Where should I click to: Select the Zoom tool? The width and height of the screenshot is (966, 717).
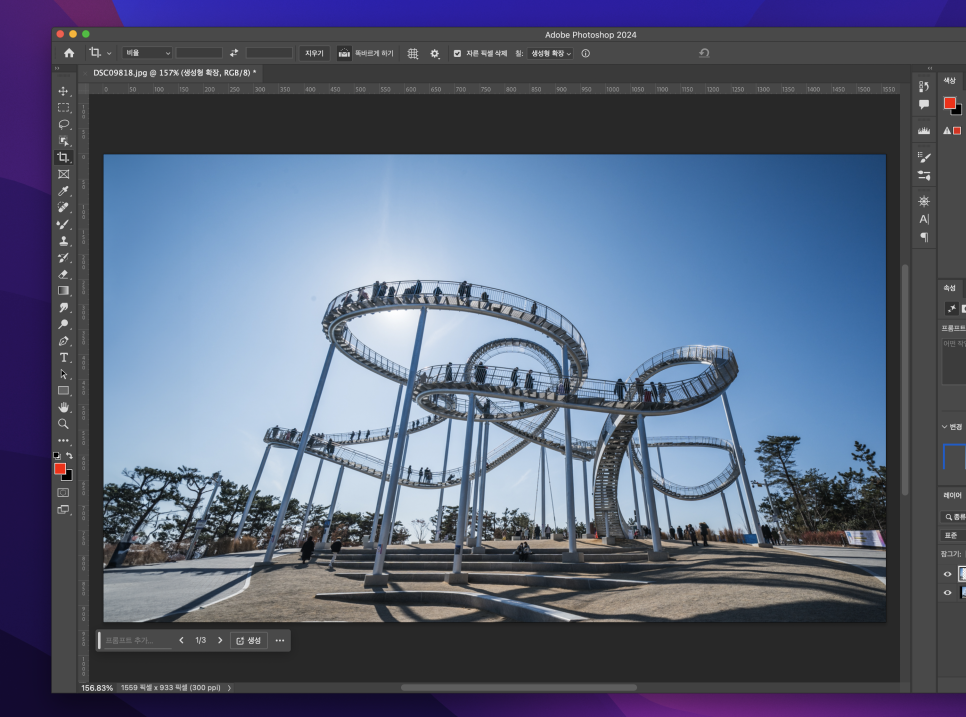pos(63,424)
